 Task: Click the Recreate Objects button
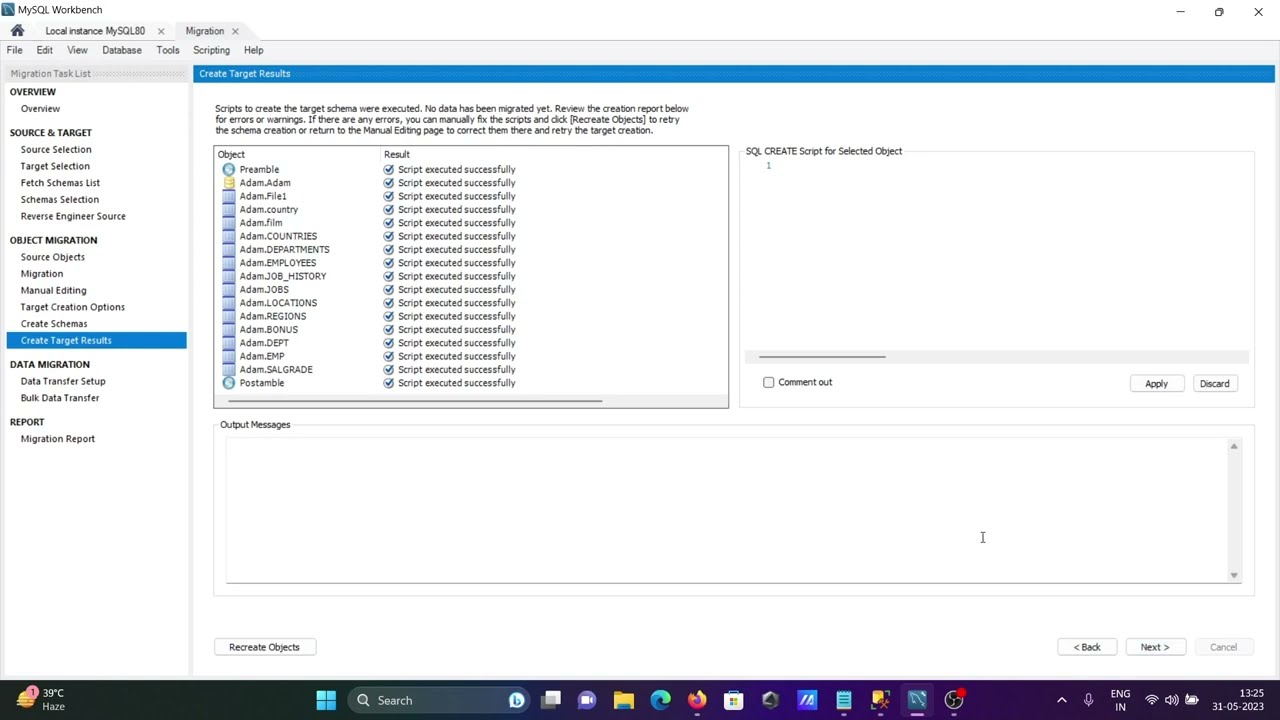tap(264, 647)
